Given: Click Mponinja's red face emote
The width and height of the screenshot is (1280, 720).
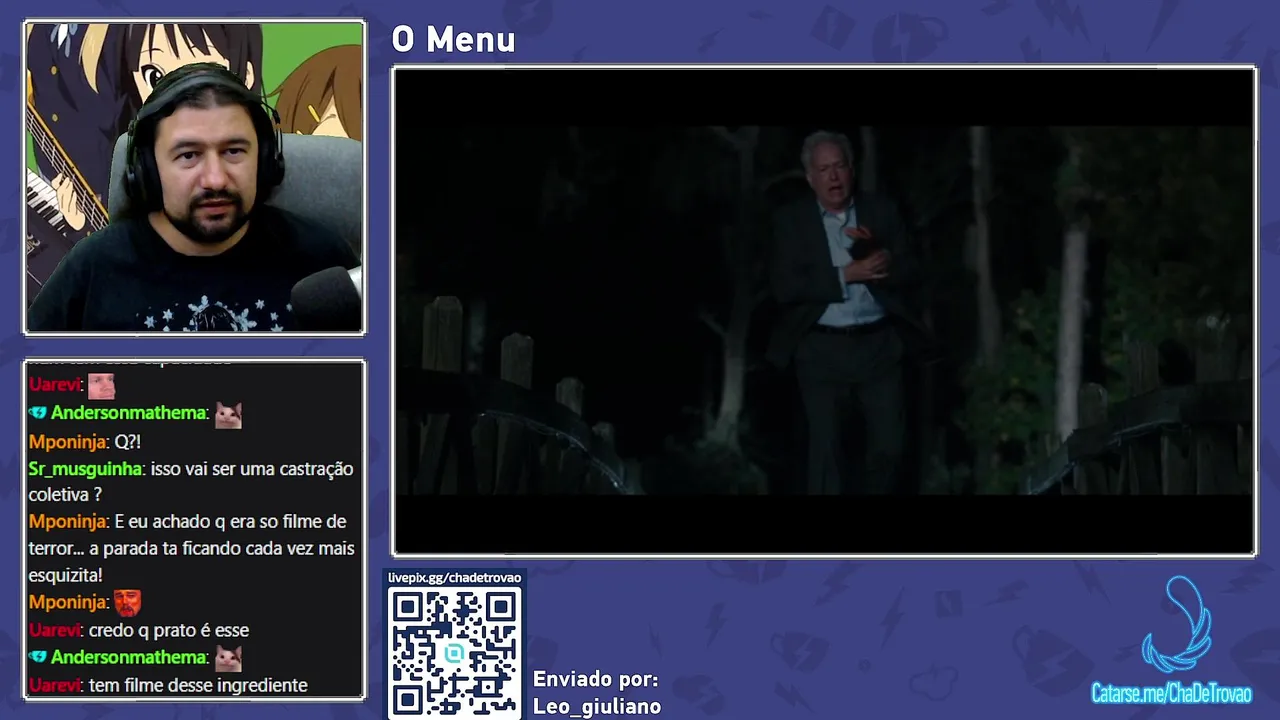Looking at the screenshot, I should 127,603.
